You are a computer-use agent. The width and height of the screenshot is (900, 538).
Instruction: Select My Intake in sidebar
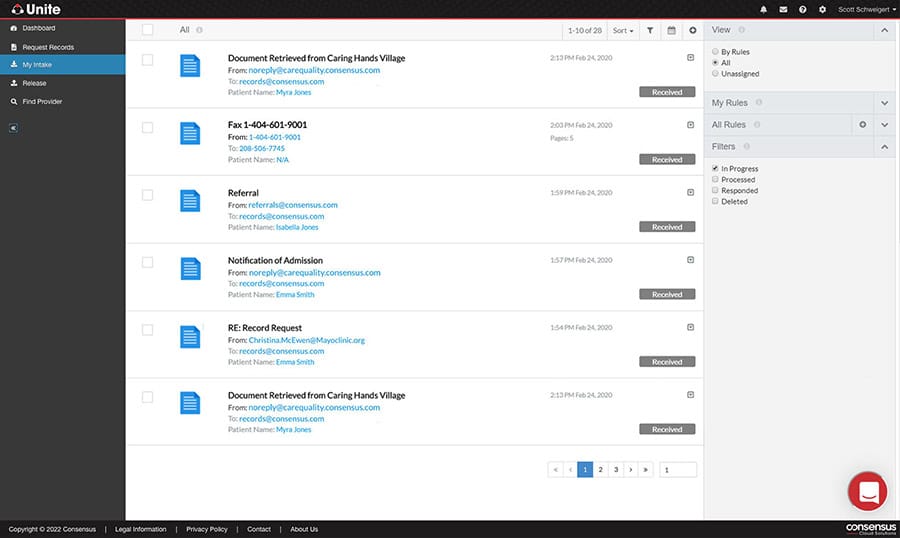63,65
